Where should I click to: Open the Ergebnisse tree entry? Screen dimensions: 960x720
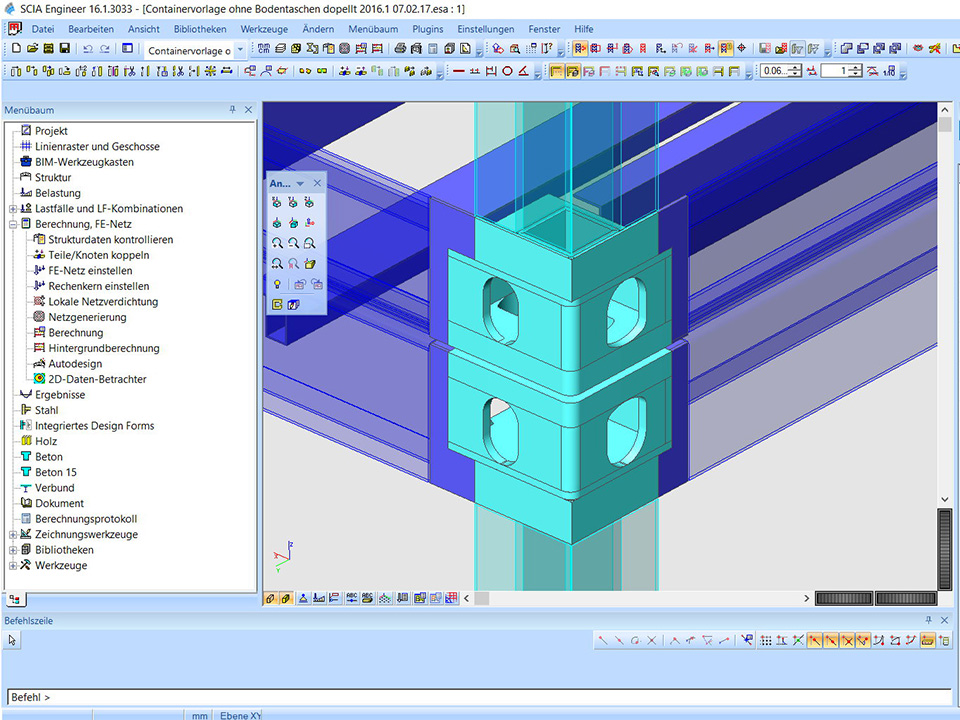coord(60,395)
